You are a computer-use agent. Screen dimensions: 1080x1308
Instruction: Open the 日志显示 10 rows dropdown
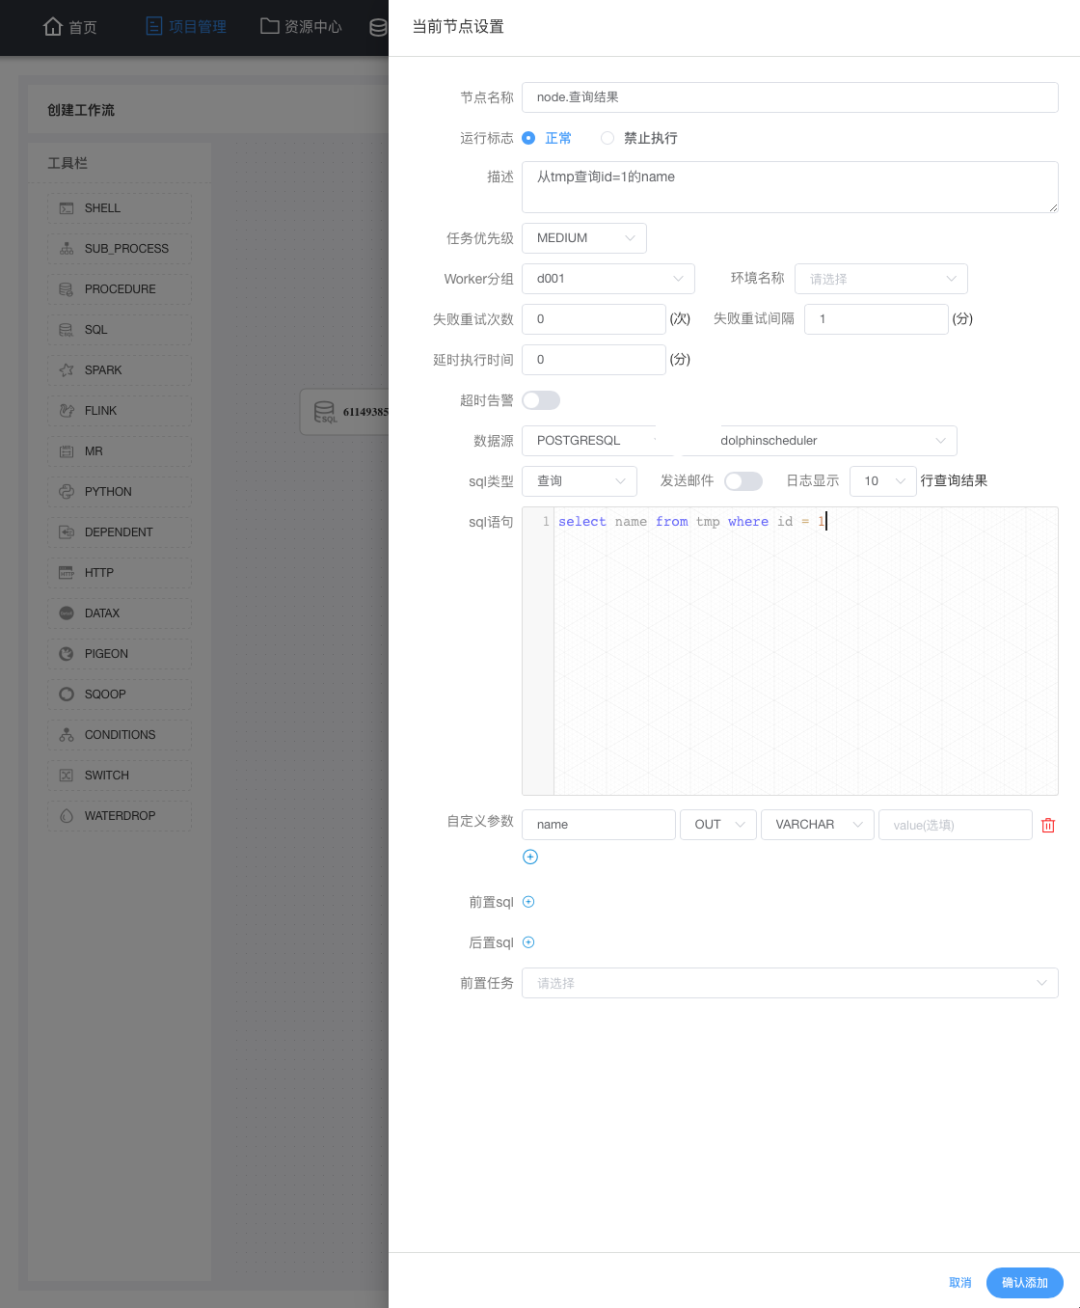[883, 481]
